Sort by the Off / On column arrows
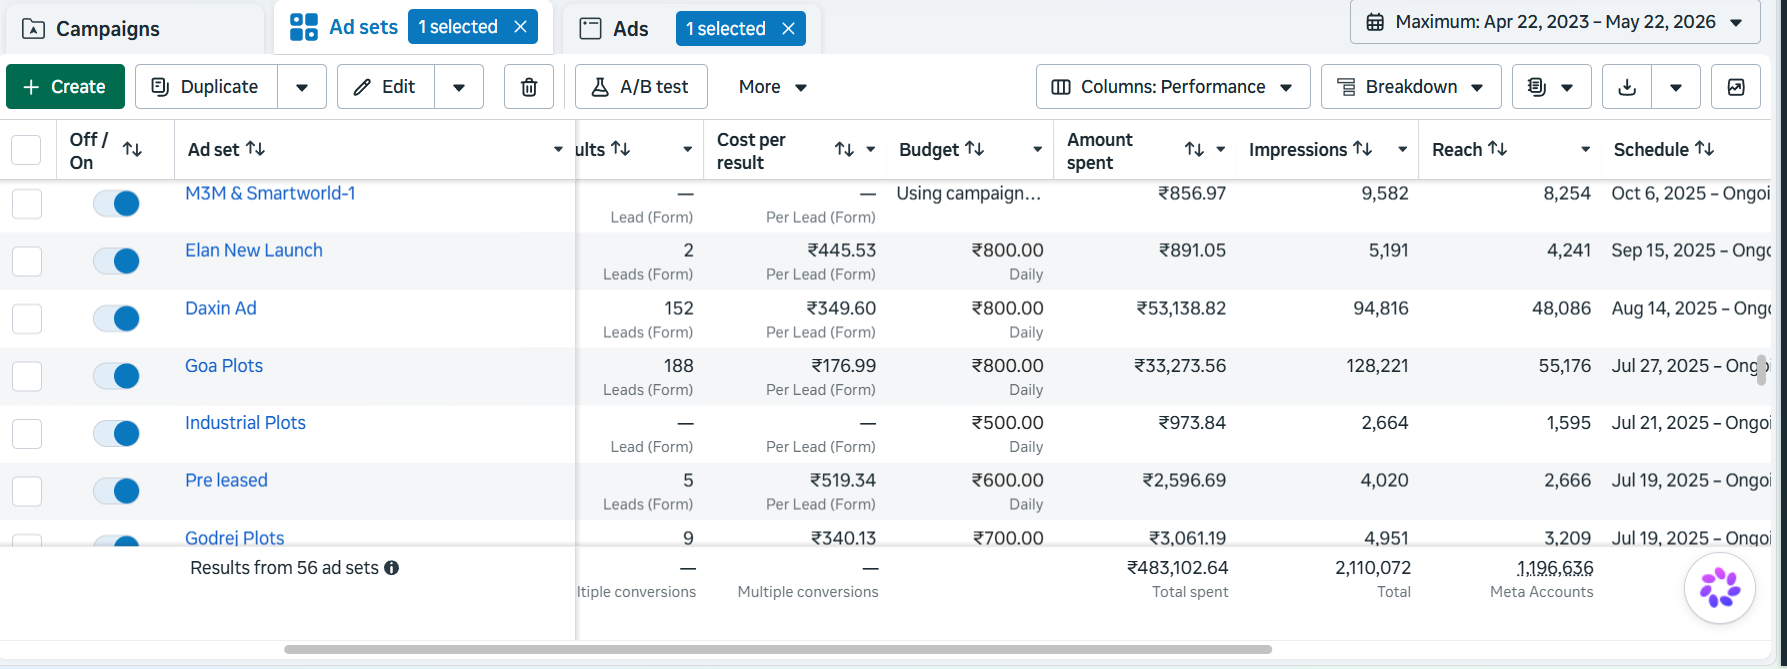 [x=132, y=150]
